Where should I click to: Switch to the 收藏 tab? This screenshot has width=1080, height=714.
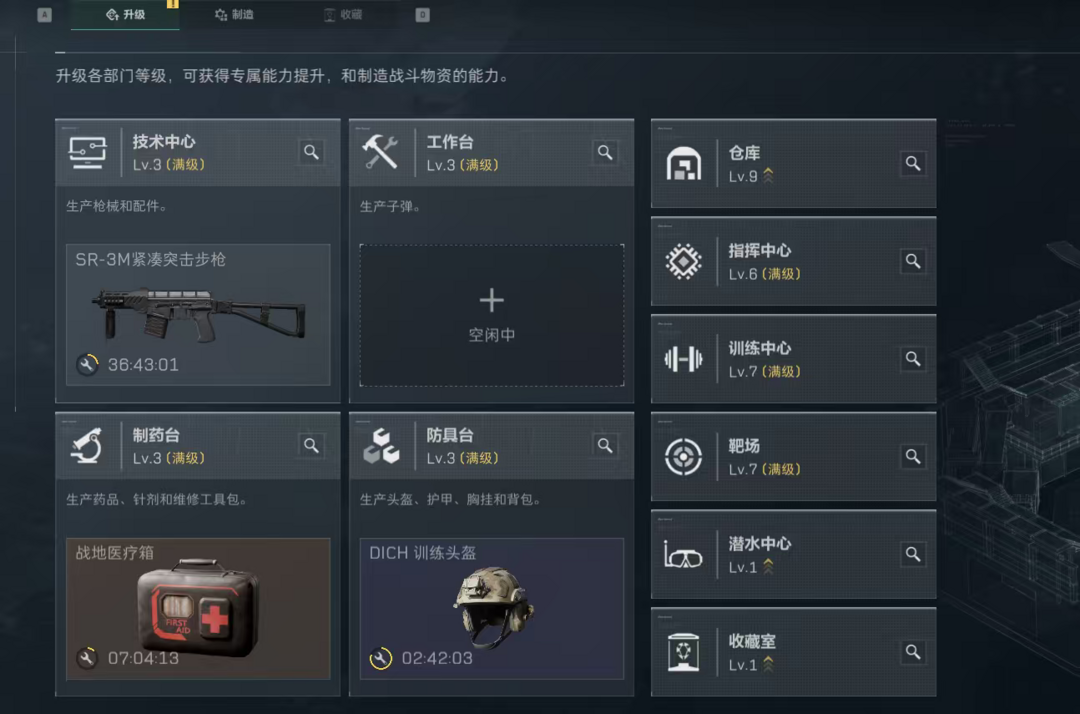343,14
